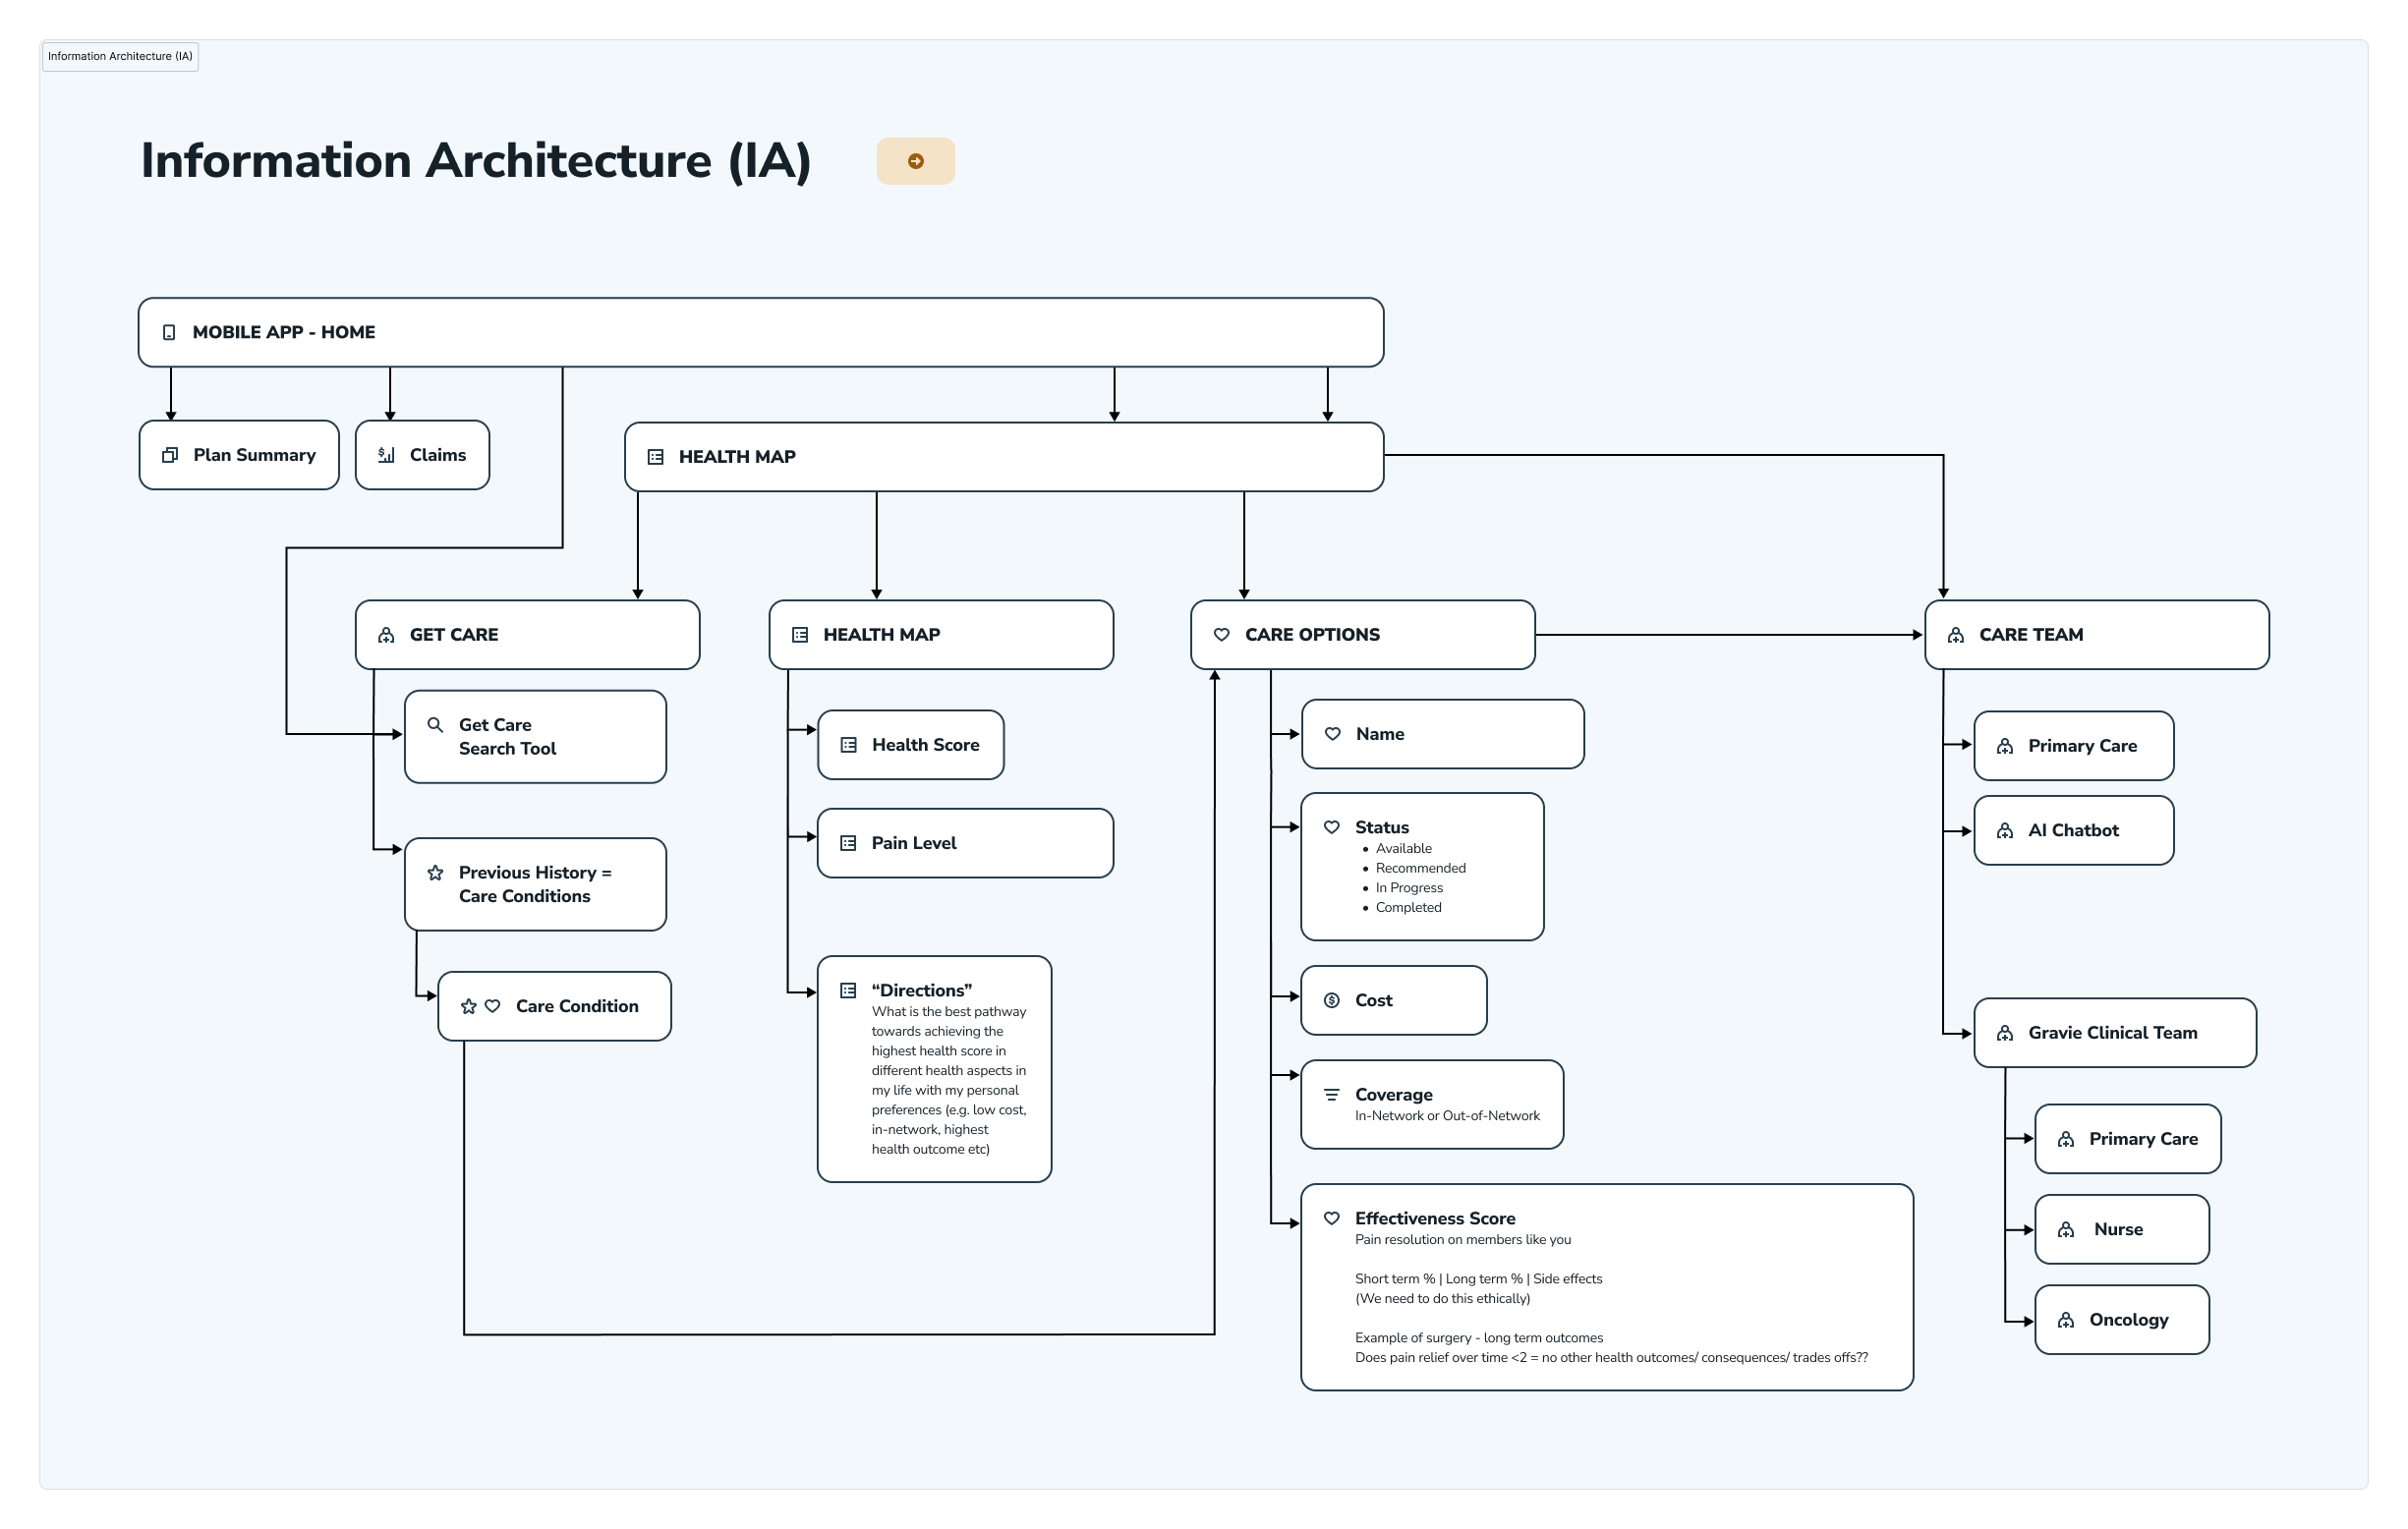Click the list icon in lower HEALTH MAP box
The width and height of the screenshot is (2408, 1529).
(800, 635)
